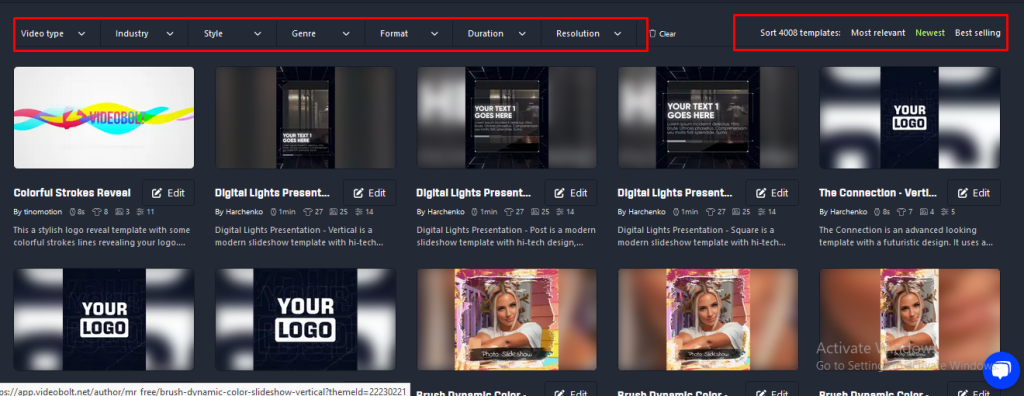Edit the Digital Lights Presentation Square template

tap(773, 193)
